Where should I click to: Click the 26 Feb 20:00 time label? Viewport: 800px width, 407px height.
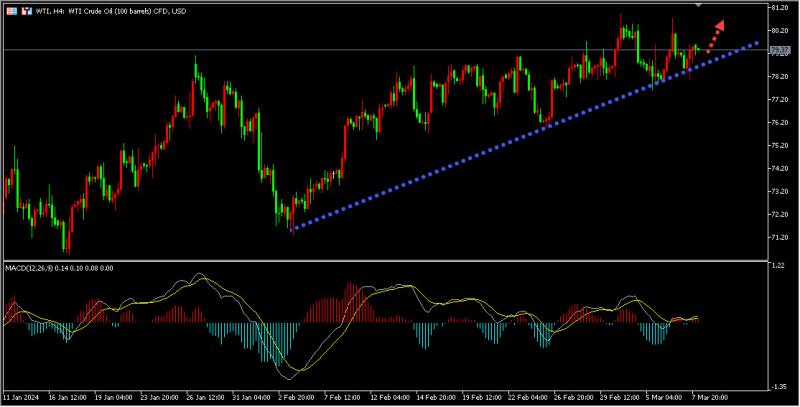pos(575,397)
